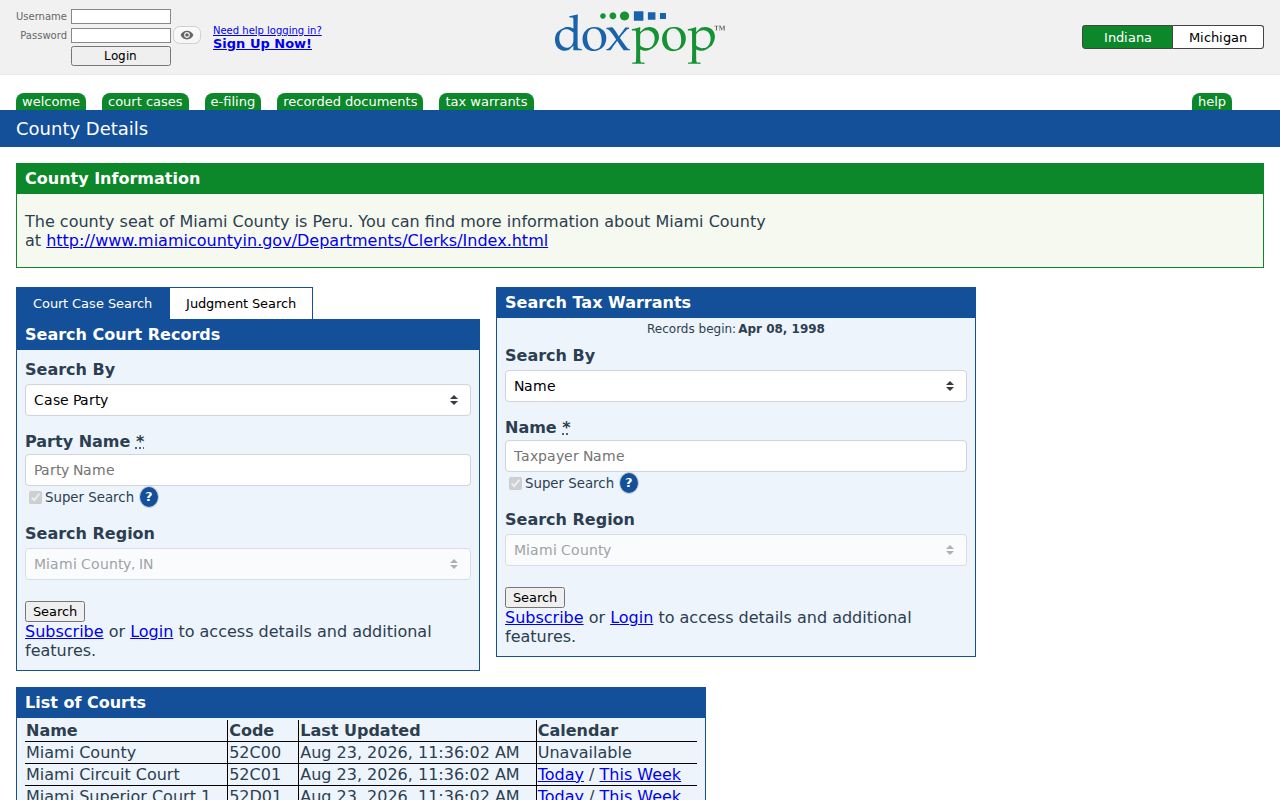Click Search in Search Tax Warrants
The width and height of the screenshot is (1280, 800).
[x=535, y=597]
